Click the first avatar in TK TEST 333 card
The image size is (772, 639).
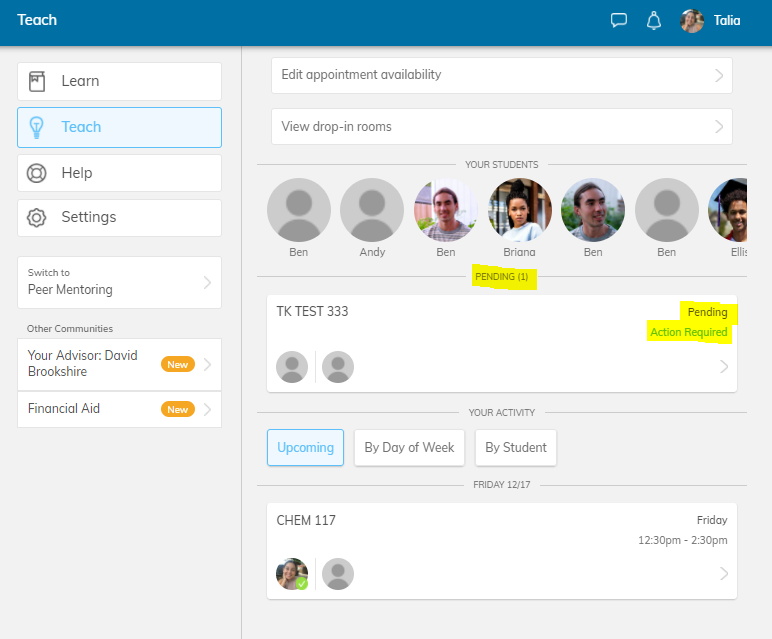(x=292, y=367)
